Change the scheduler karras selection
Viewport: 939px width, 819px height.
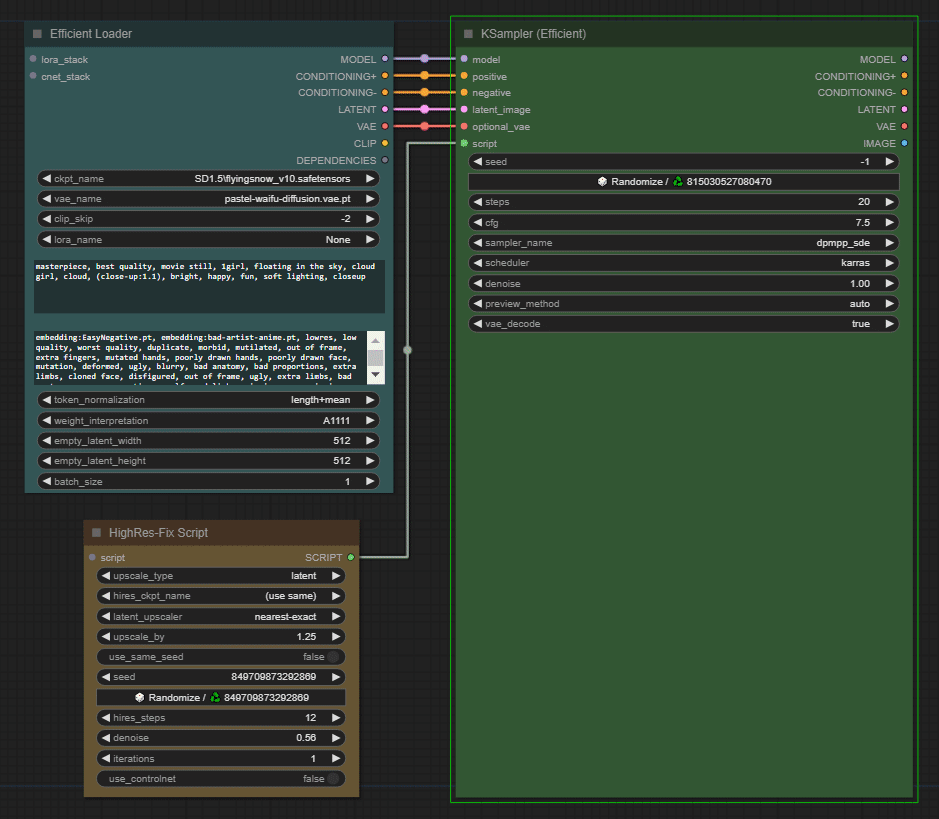pyautogui.click(x=683, y=263)
